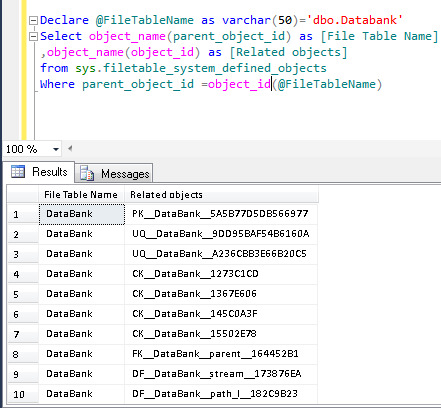The height and width of the screenshot is (410, 441).
Task: Select row 7 header in results
Action: [x=23, y=334]
